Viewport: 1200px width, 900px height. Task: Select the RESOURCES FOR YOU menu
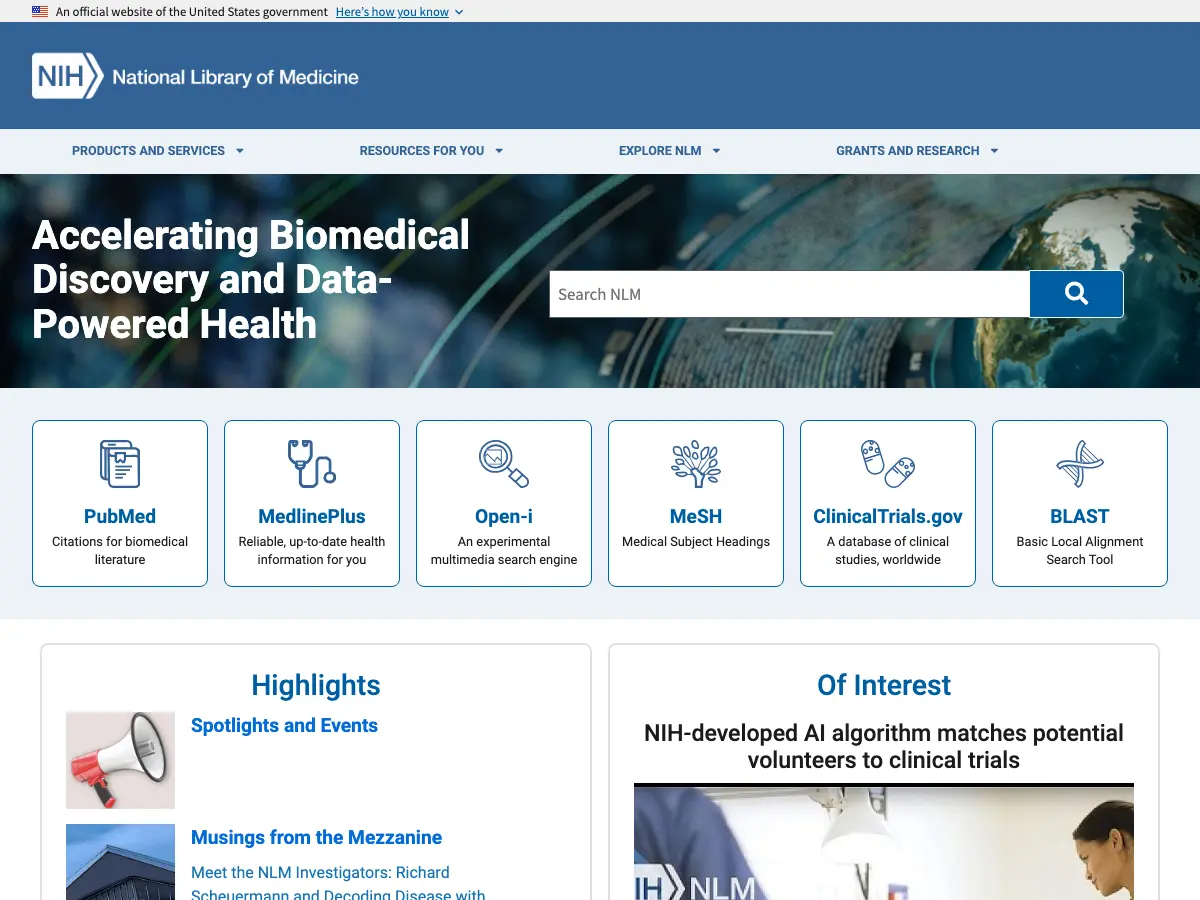click(x=422, y=151)
